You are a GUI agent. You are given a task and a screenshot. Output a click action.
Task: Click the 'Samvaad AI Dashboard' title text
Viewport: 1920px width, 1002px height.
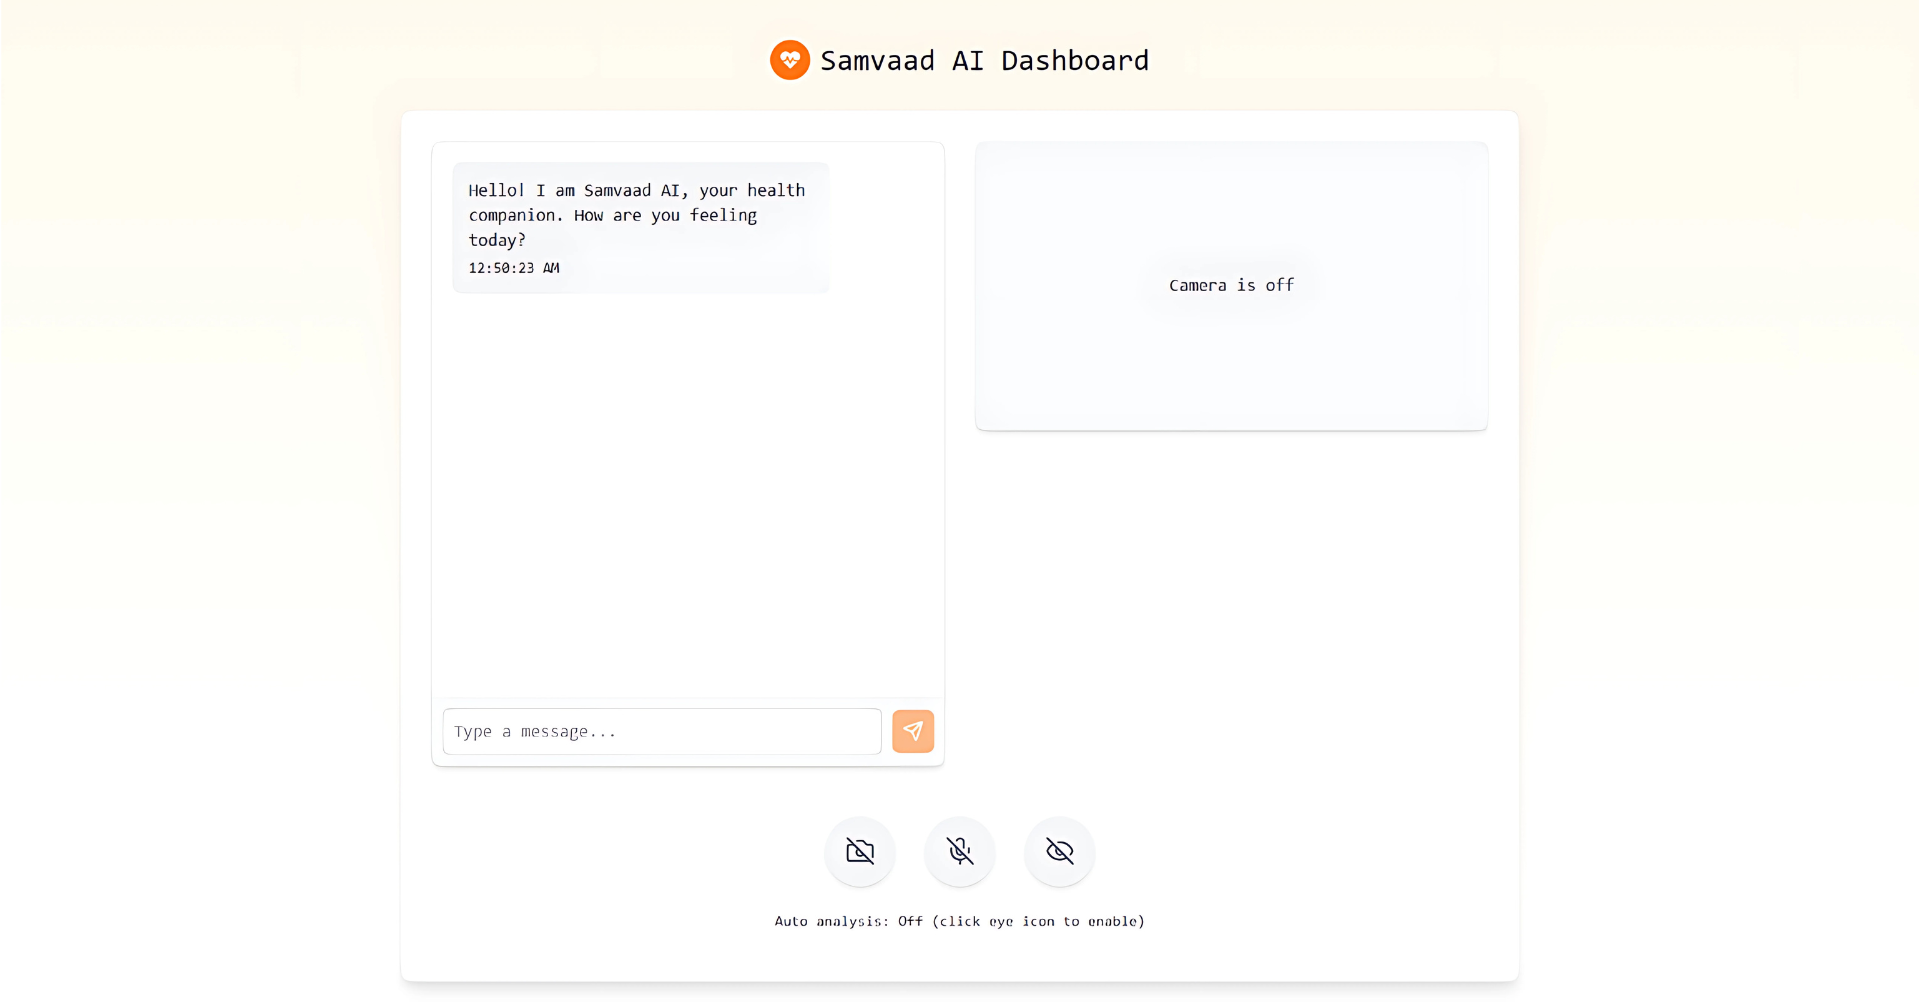[x=984, y=61]
